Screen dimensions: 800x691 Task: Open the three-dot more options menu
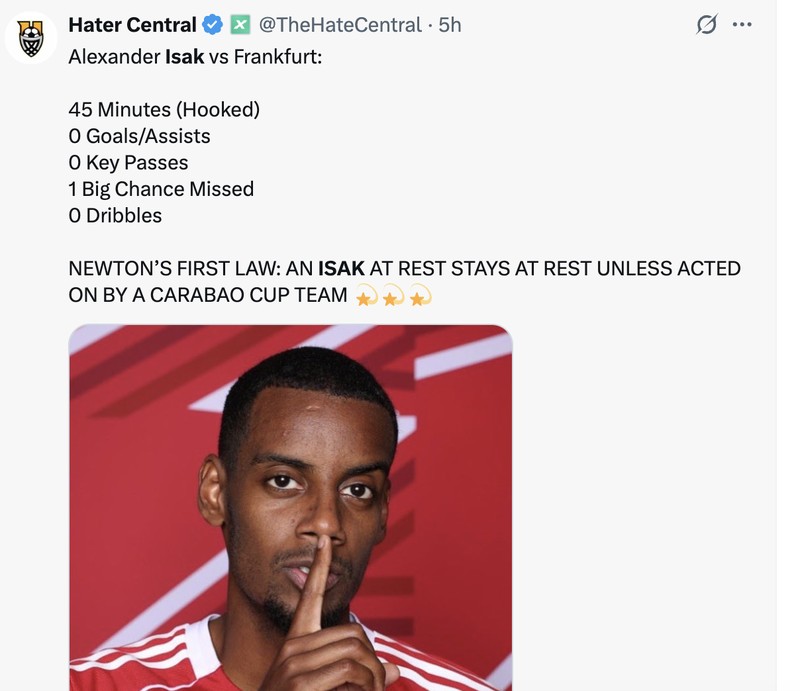click(x=741, y=25)
